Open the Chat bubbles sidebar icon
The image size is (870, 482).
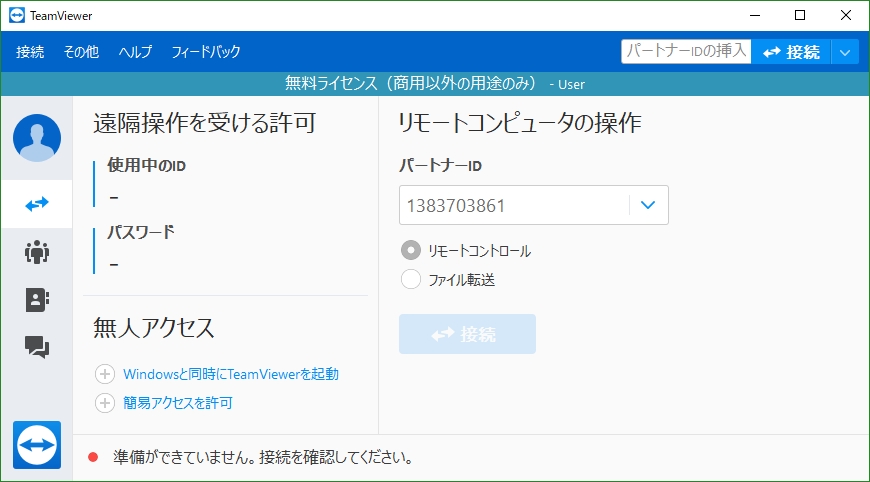click(37, 347)
